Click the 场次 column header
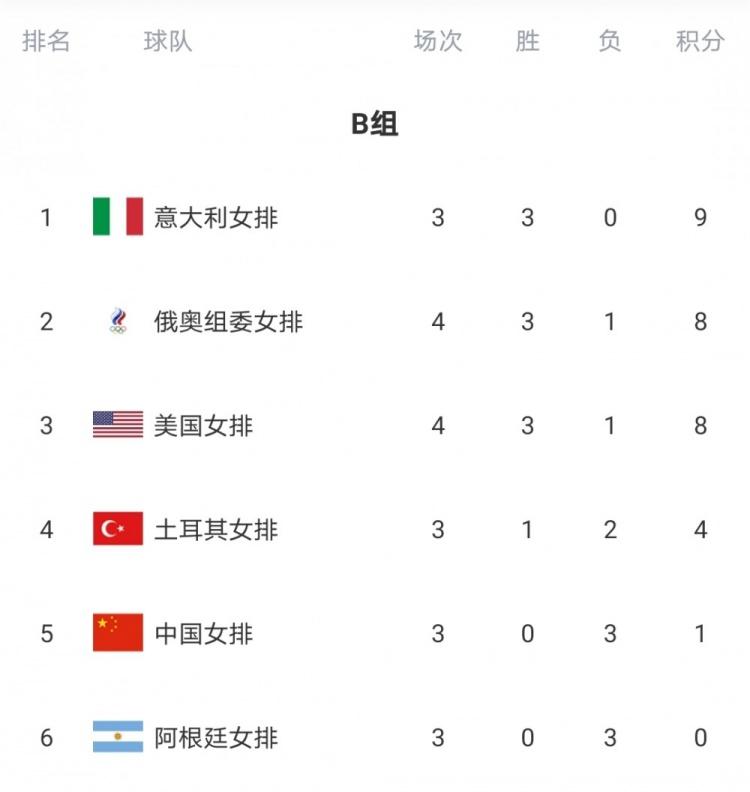The width and height of the screenshot is (750, 792). [438, 41]
